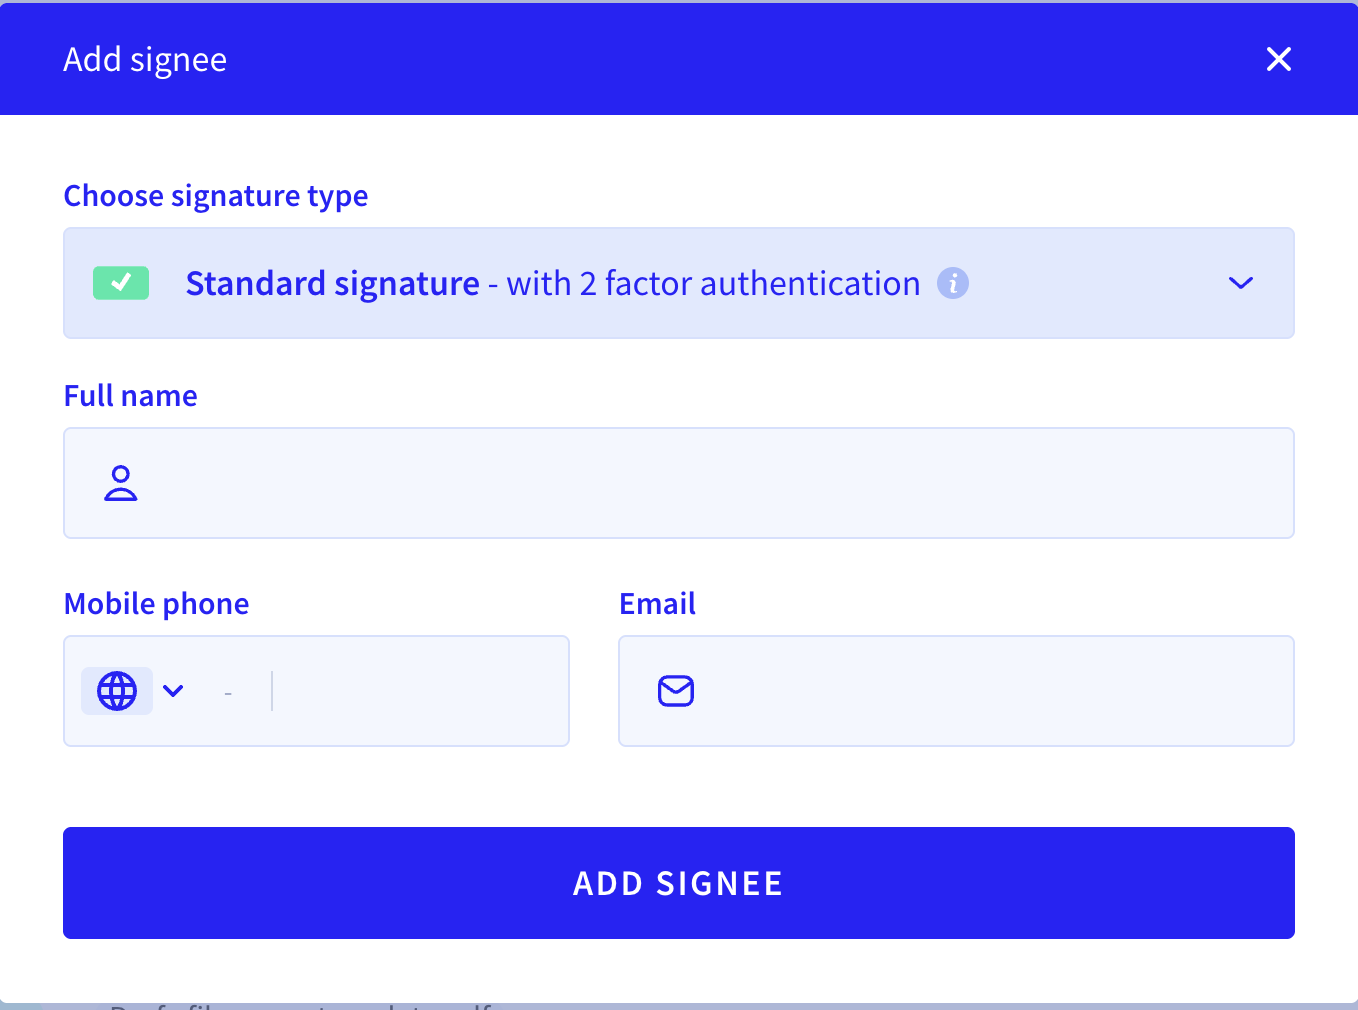This screenshot has width=1358, height=1010.
Task: Click the ADD SIGNEE button
Action: click(679, 883)
